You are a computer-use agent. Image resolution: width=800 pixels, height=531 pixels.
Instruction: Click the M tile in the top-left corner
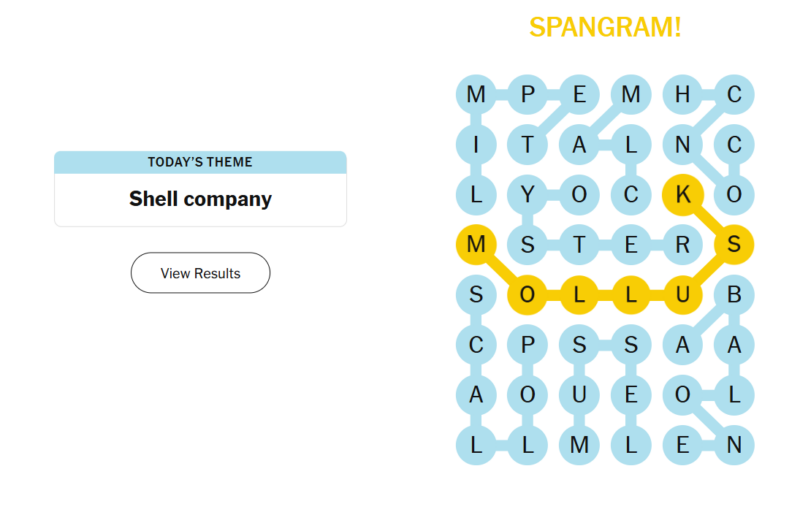pos(477,95)
